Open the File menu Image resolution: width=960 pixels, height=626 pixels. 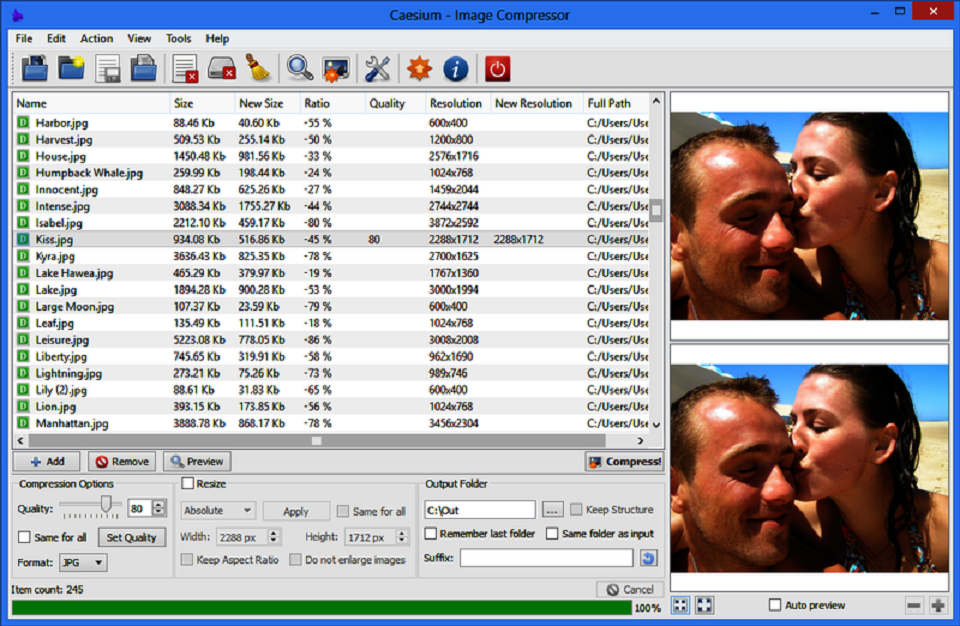pos(24,39)
